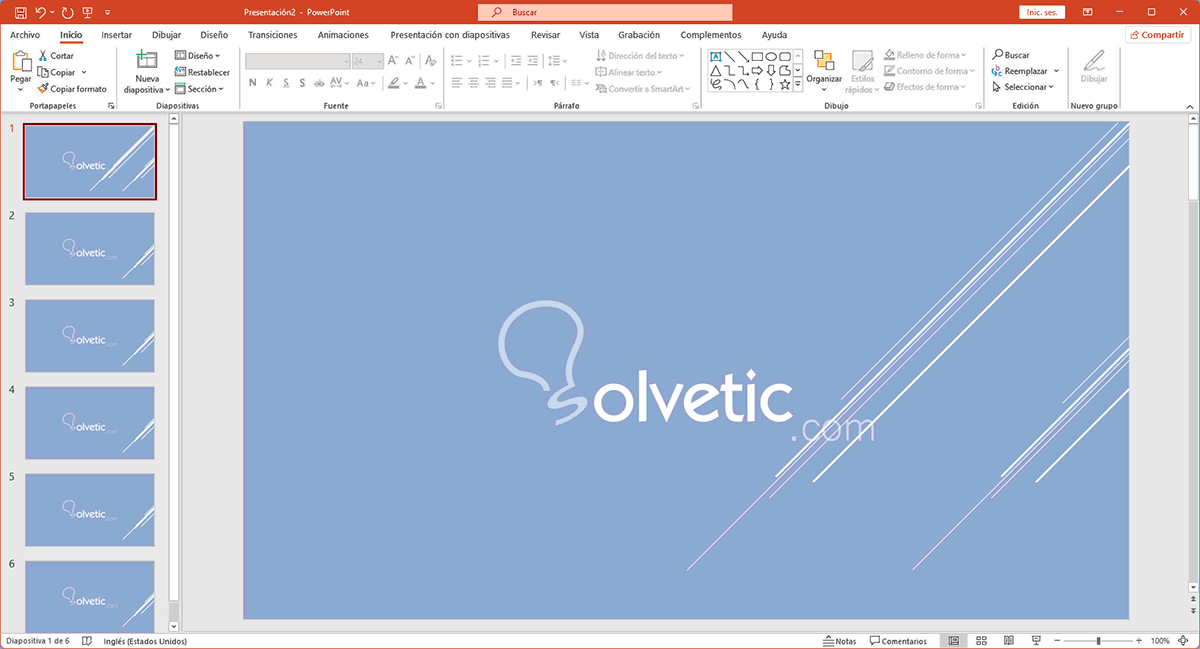Toggle italic formatting K
Viewport: 1200px width, 649px height.
click(269, 82)
